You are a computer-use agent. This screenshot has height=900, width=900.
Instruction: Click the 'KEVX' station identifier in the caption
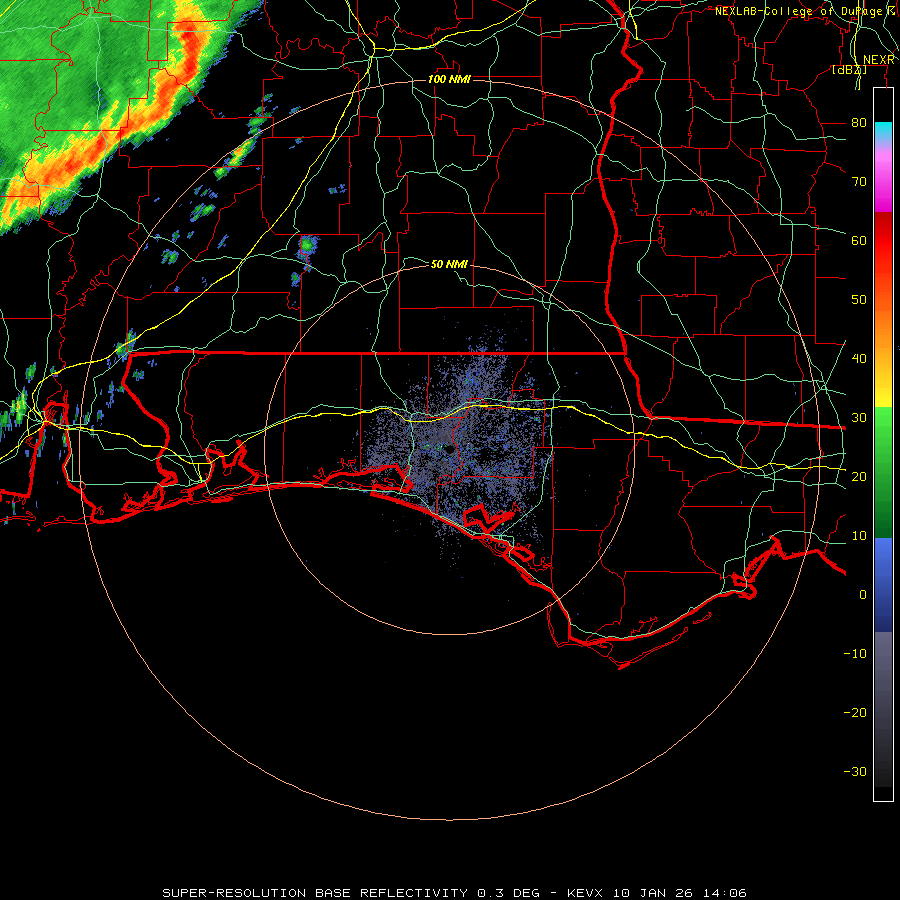click(585, 893)
